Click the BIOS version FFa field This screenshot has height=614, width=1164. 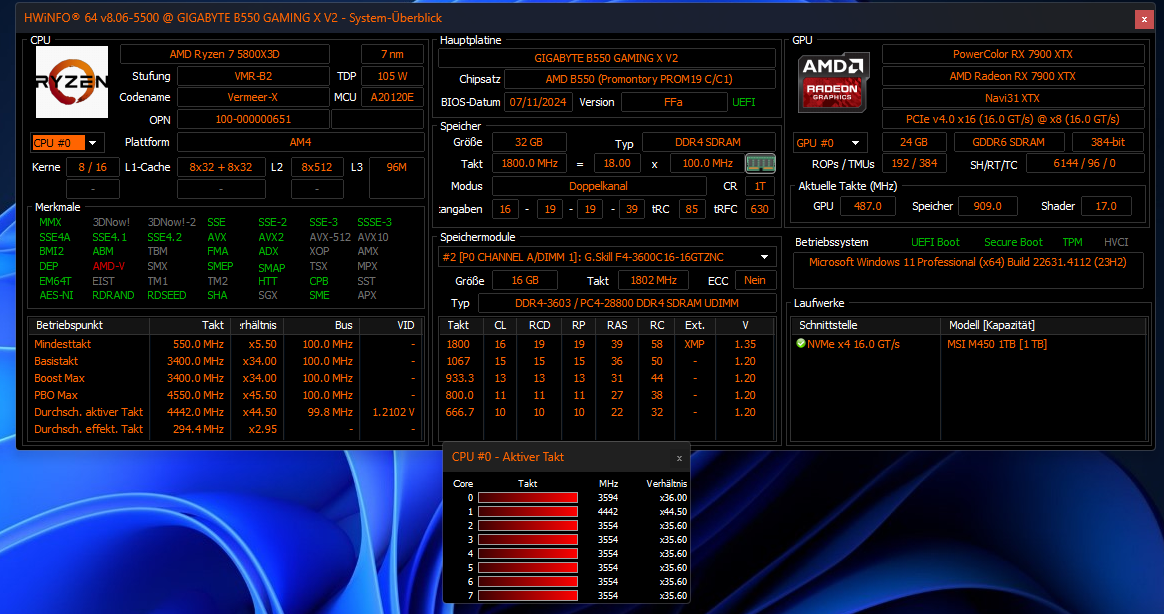click(673, 102)
